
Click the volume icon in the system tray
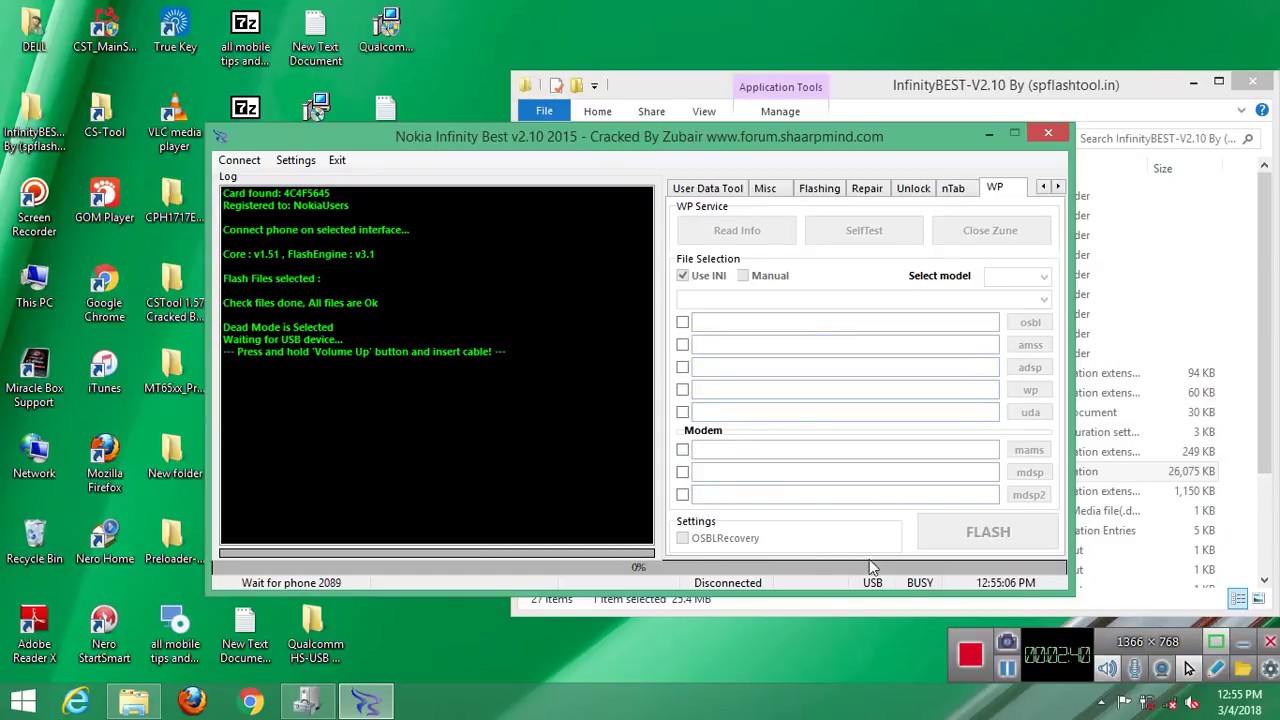click(1191, 702)
